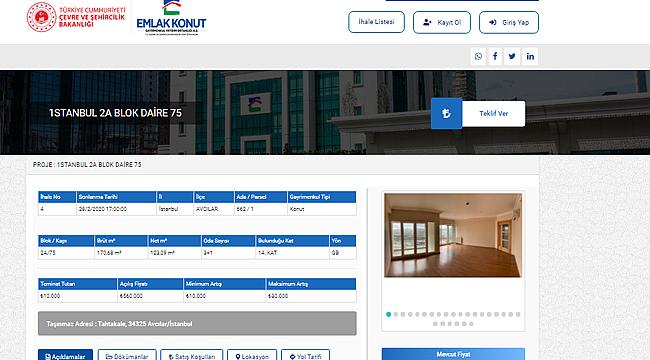
Task: Switch to Dökümanlar tab
Action: (127, 355)
